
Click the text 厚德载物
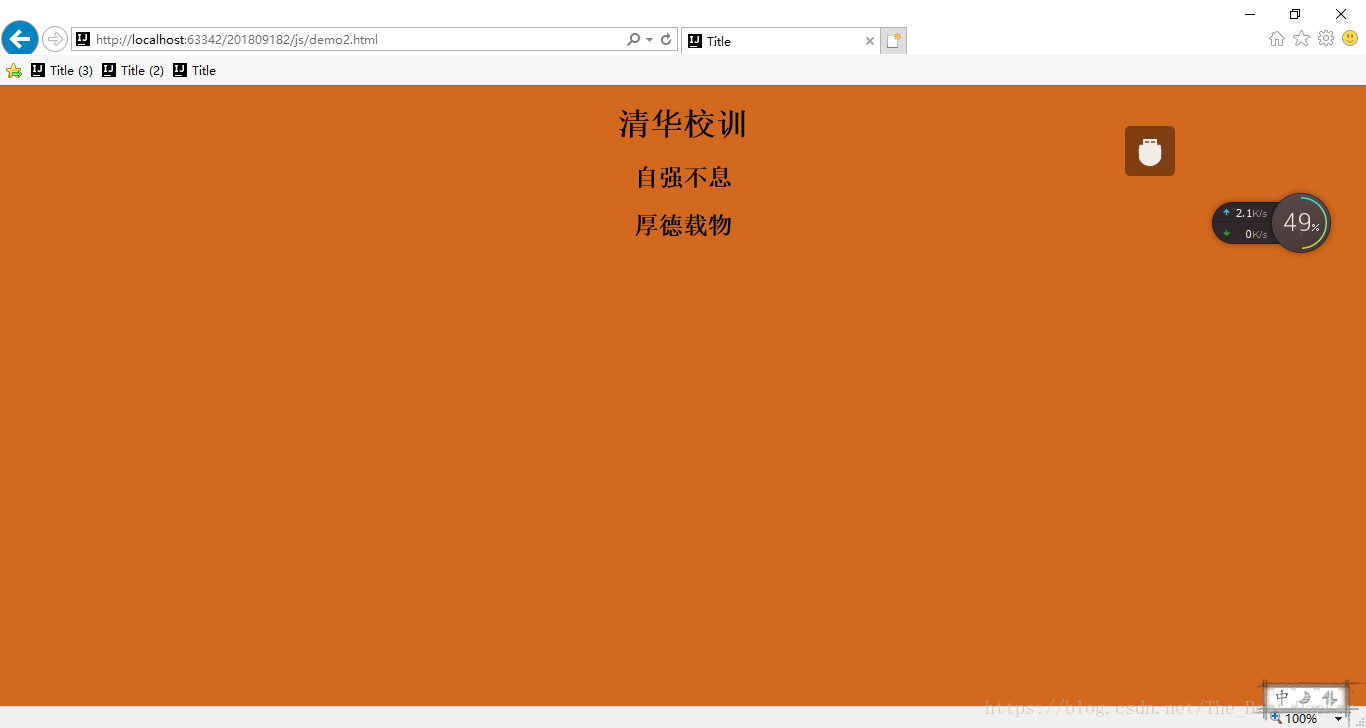(x=684, y=225)
